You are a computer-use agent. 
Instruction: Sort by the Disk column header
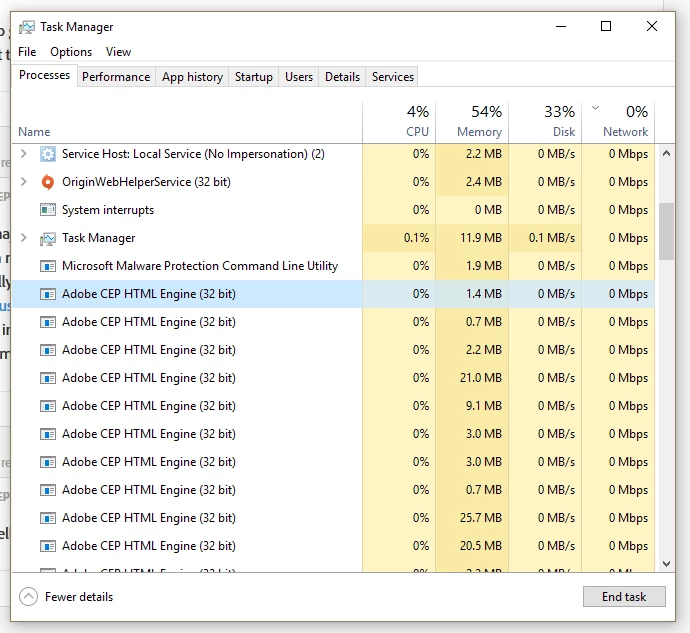pyautogui.click(x=545, y=121)
